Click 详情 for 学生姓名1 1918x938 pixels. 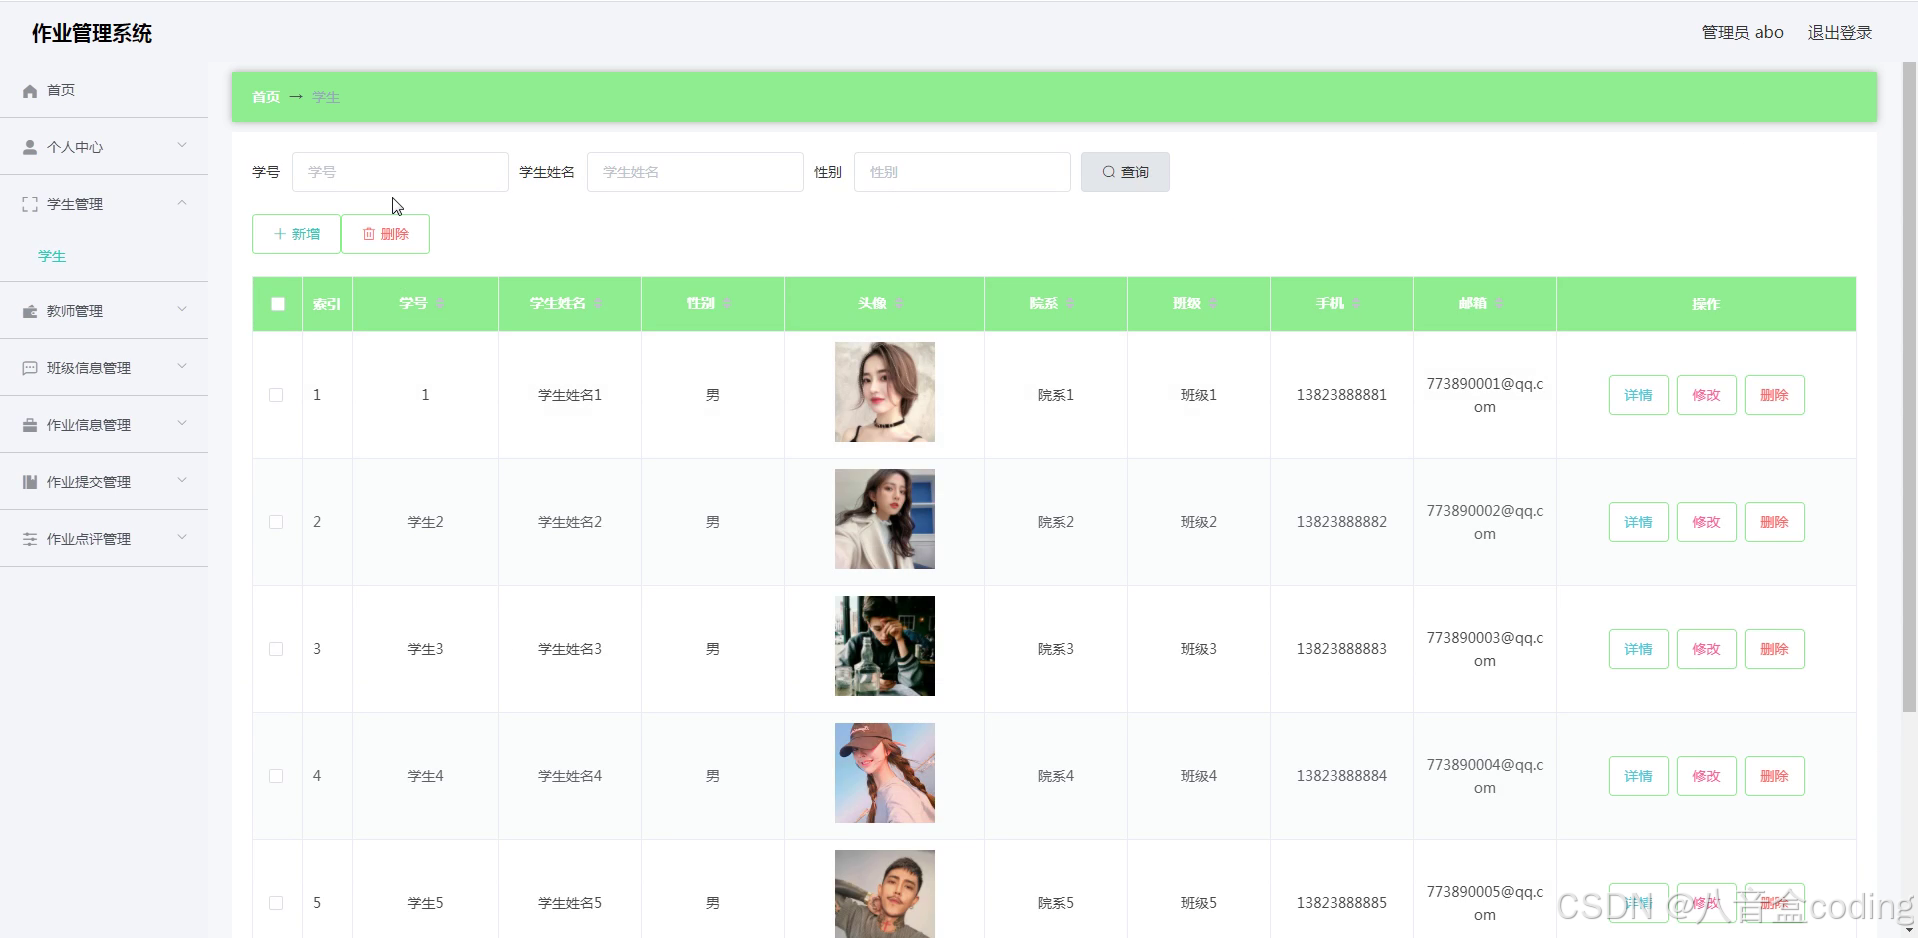1638,395
